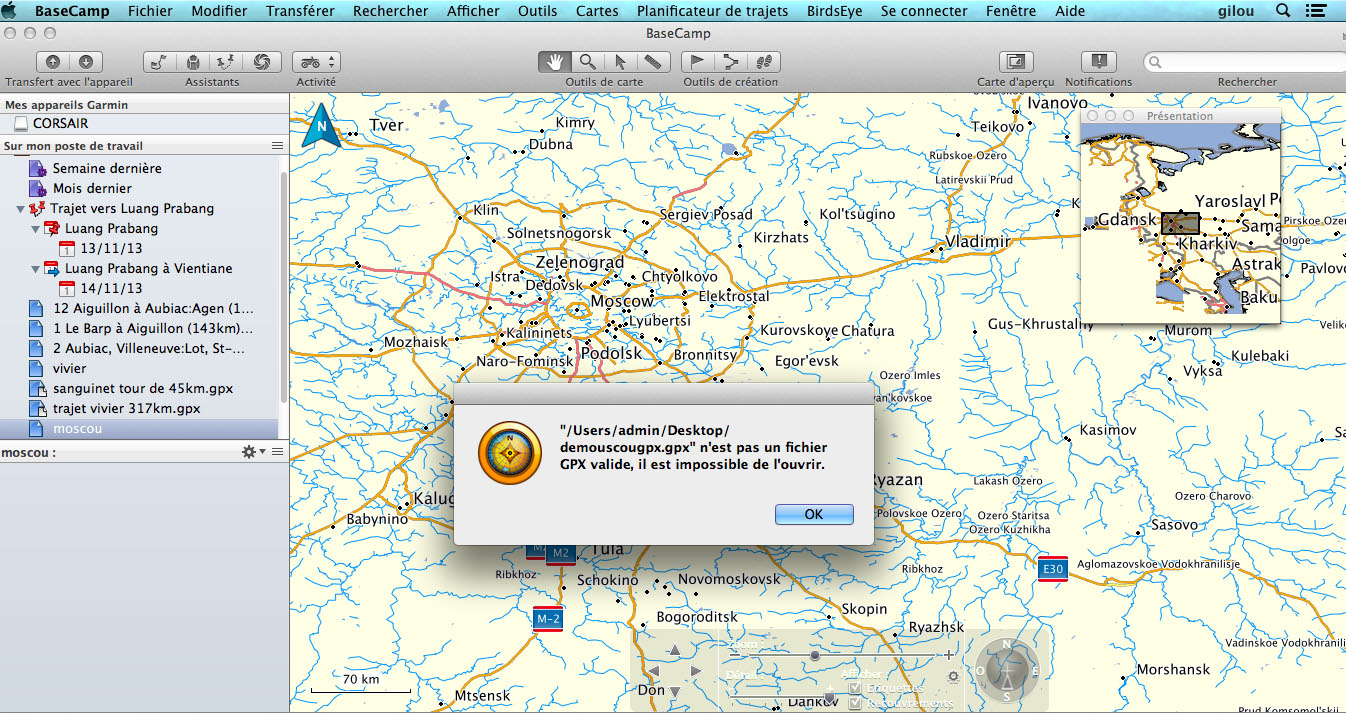Screen dimensions: 1346x713
Task: Choose the flag waypoint creation tool
Action: click(x=698, y=62)
